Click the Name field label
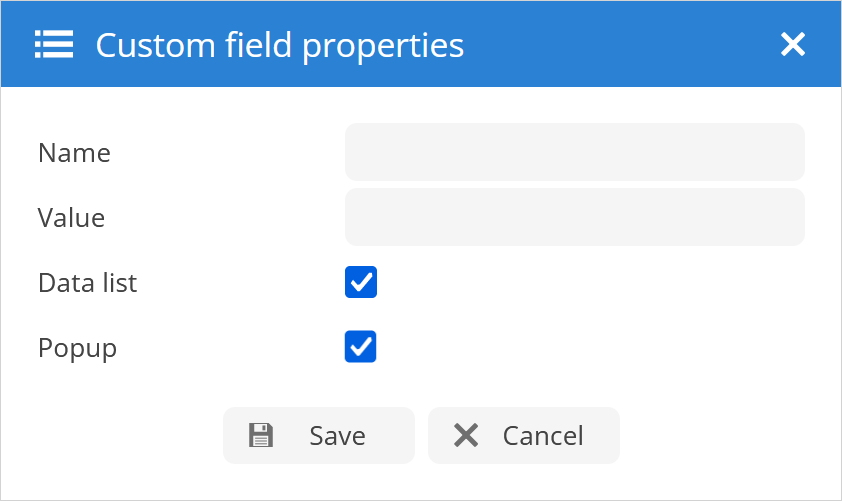 pos(74,153)
